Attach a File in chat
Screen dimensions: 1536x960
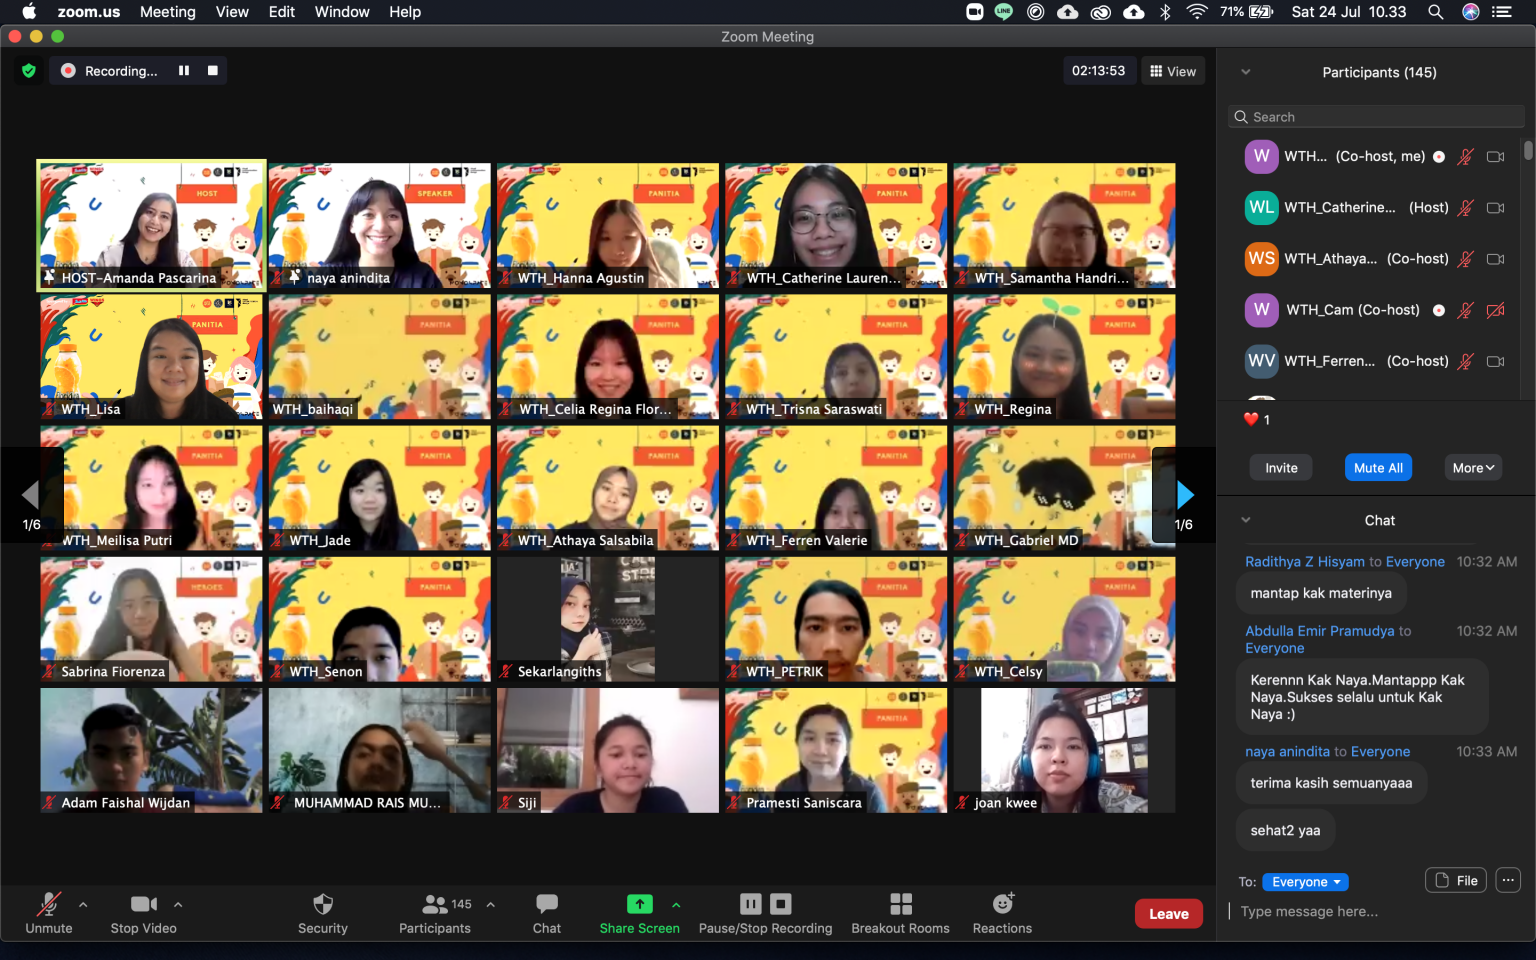tap(1455, 880)
